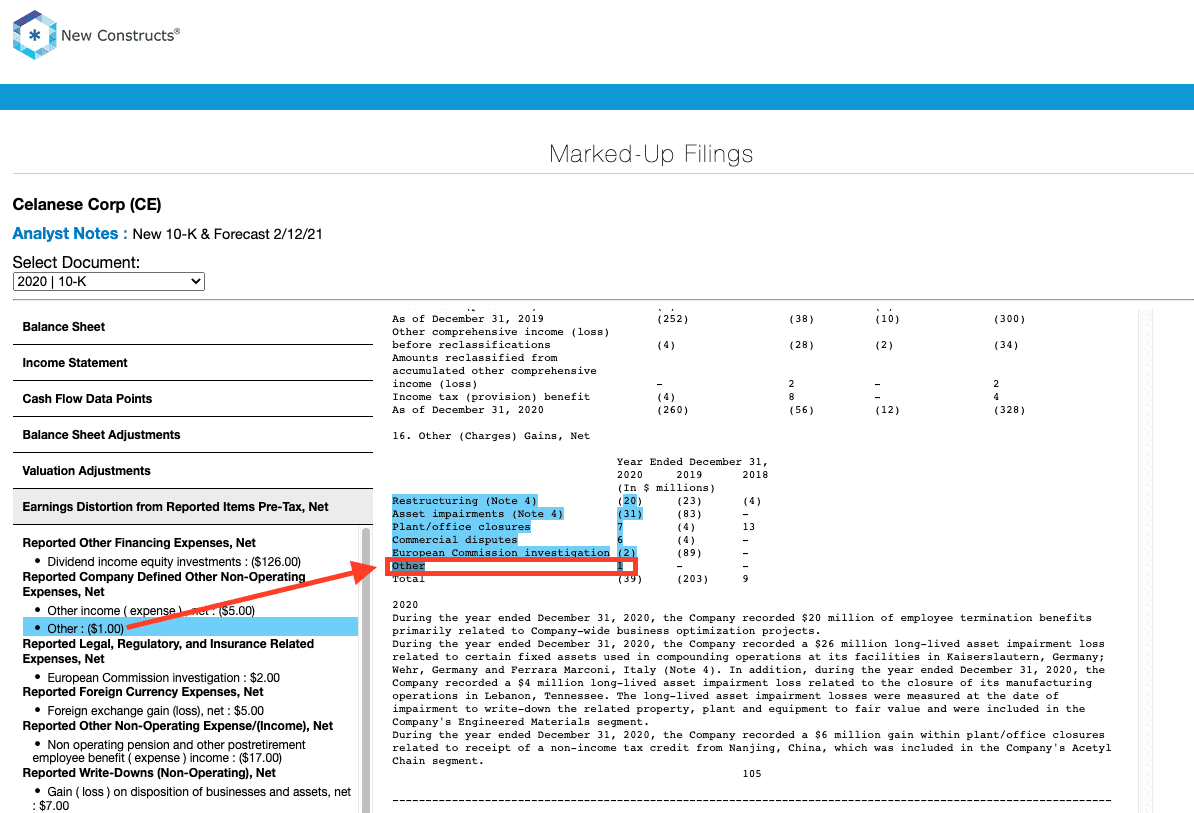Select the highlighted Other: ($1.00) item

pyautogui.click(x=190, y=627)
